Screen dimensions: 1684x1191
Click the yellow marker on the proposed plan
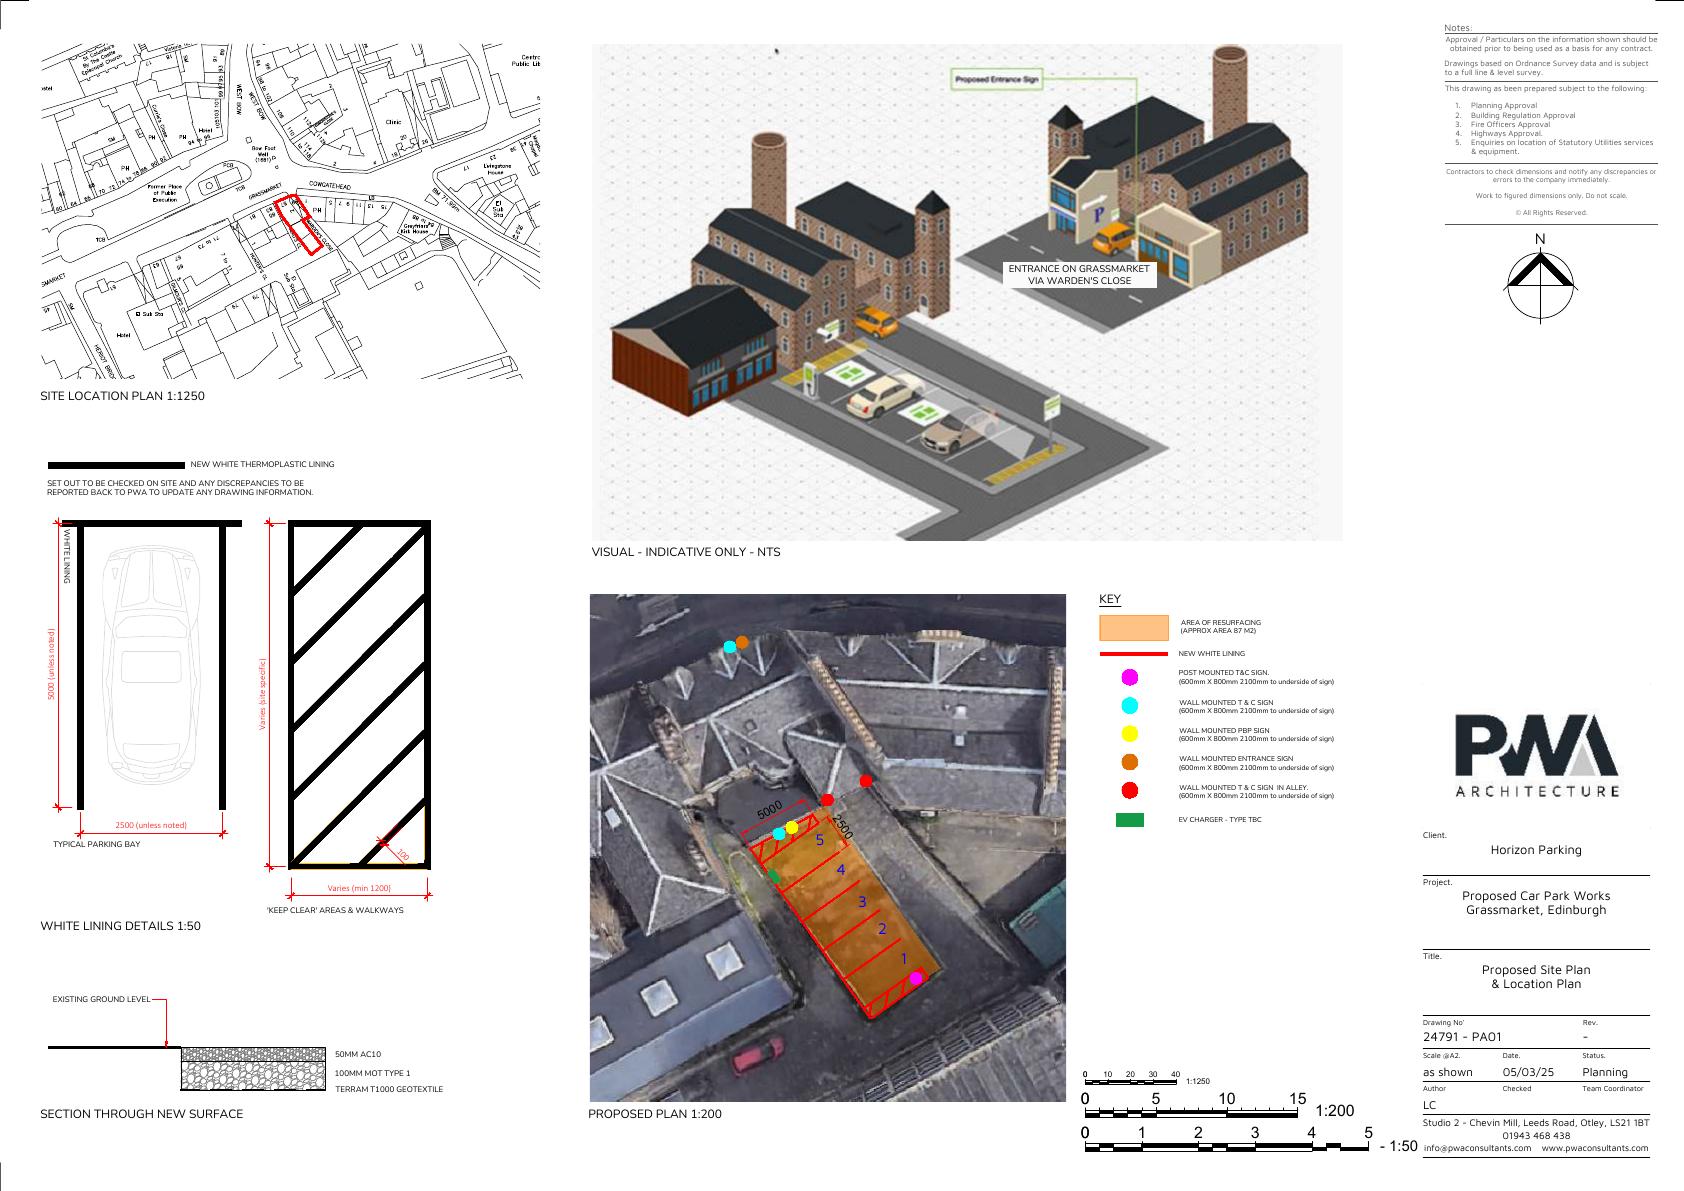point(792,827)
